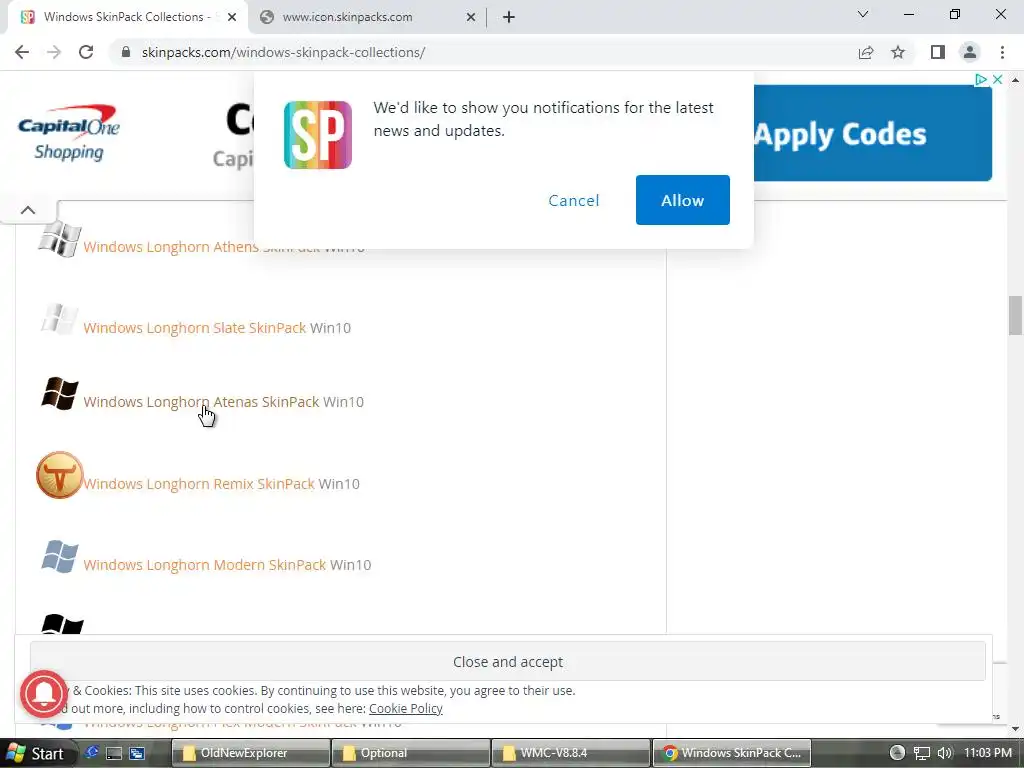Reload the skinpacks page
This screenshot has width=1024, height=768.
pos(86,52)
